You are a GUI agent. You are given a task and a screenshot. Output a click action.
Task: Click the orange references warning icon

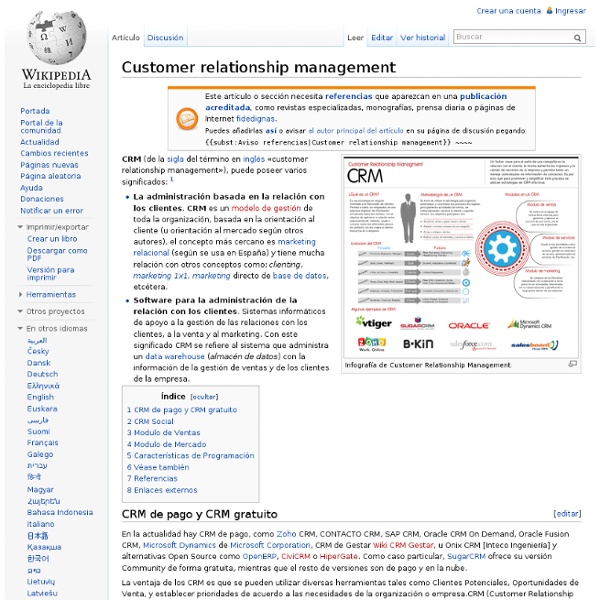[x=187, y=119]
